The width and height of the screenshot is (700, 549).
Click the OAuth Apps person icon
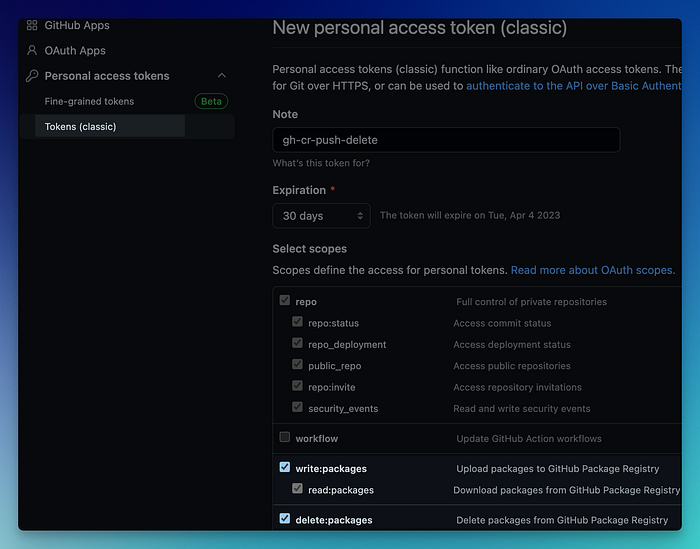click(32, 50)
